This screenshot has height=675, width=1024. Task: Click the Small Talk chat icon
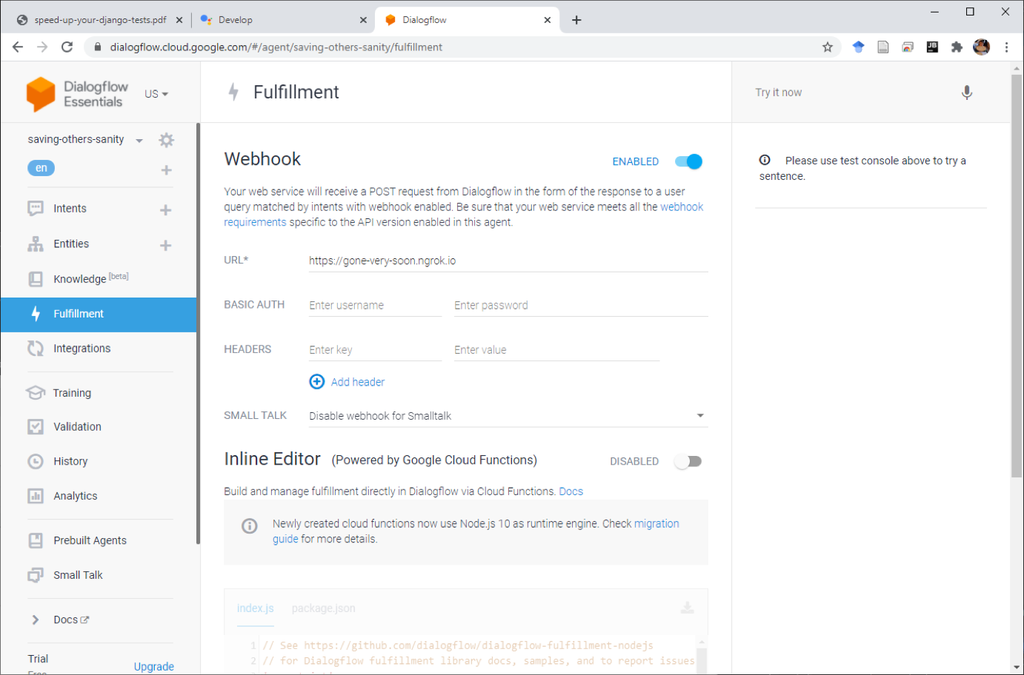coord(35,575)
